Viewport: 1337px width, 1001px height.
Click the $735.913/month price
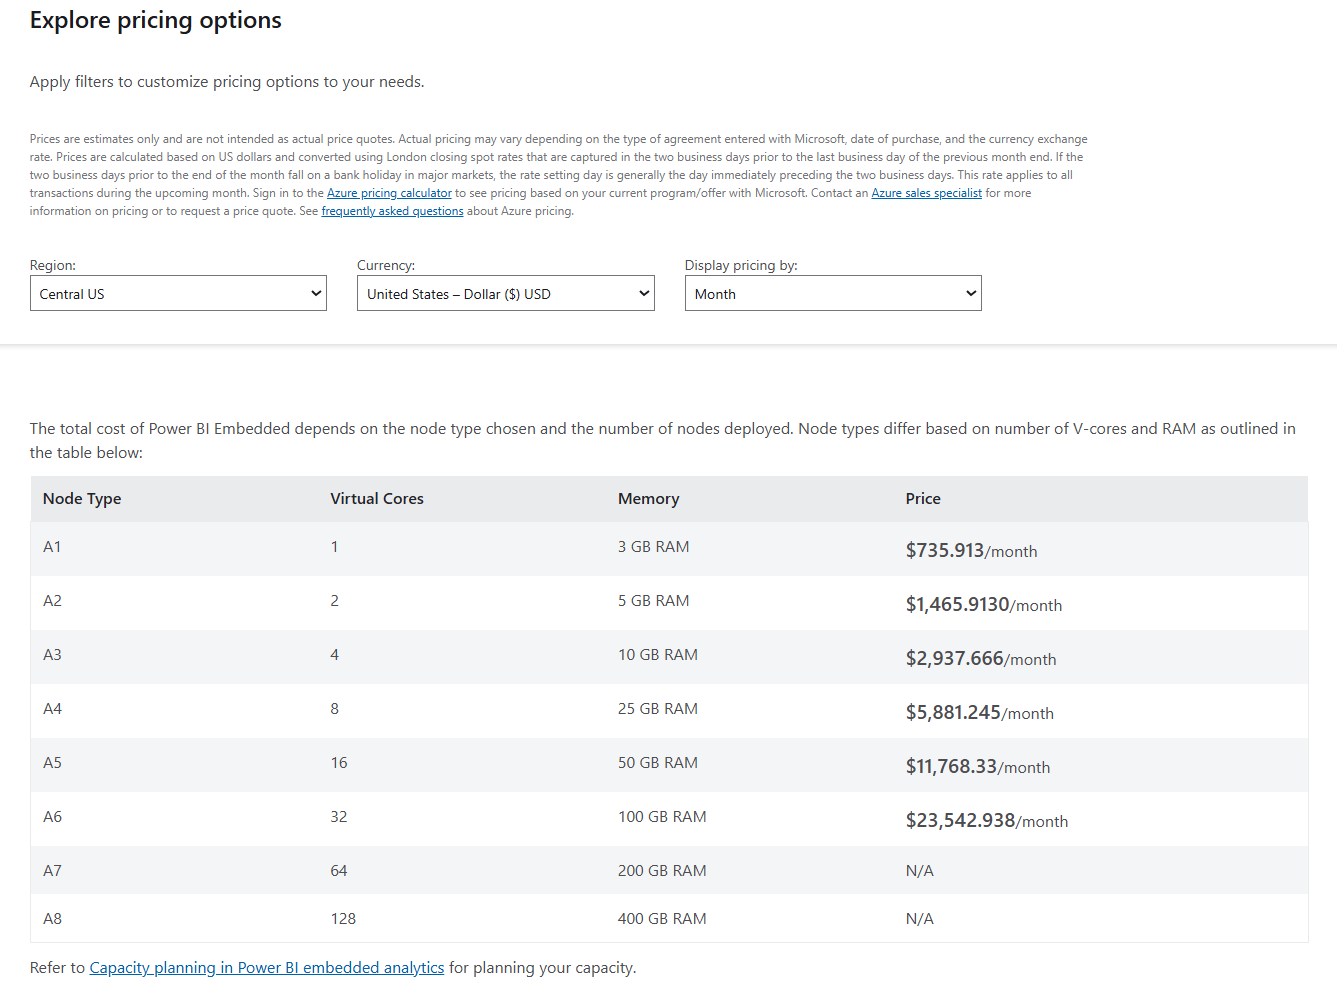(971, 550)
